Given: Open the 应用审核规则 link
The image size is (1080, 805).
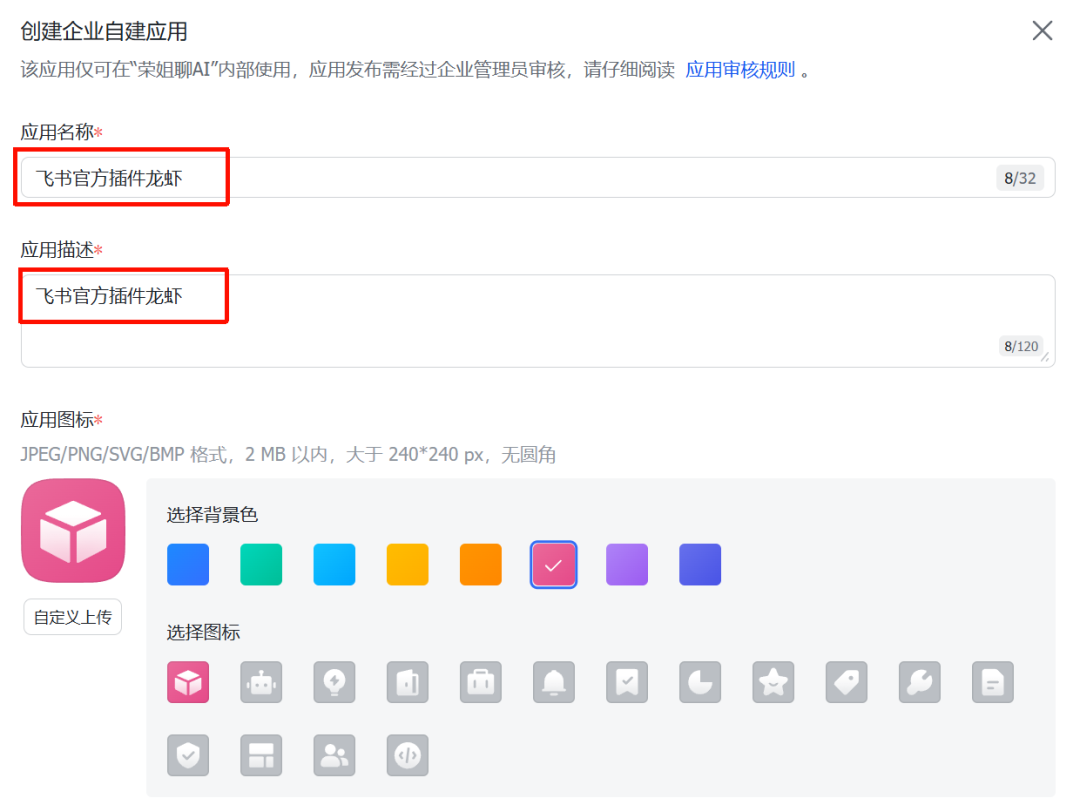Looking at the screenshot, I should (x=740, y=70).
